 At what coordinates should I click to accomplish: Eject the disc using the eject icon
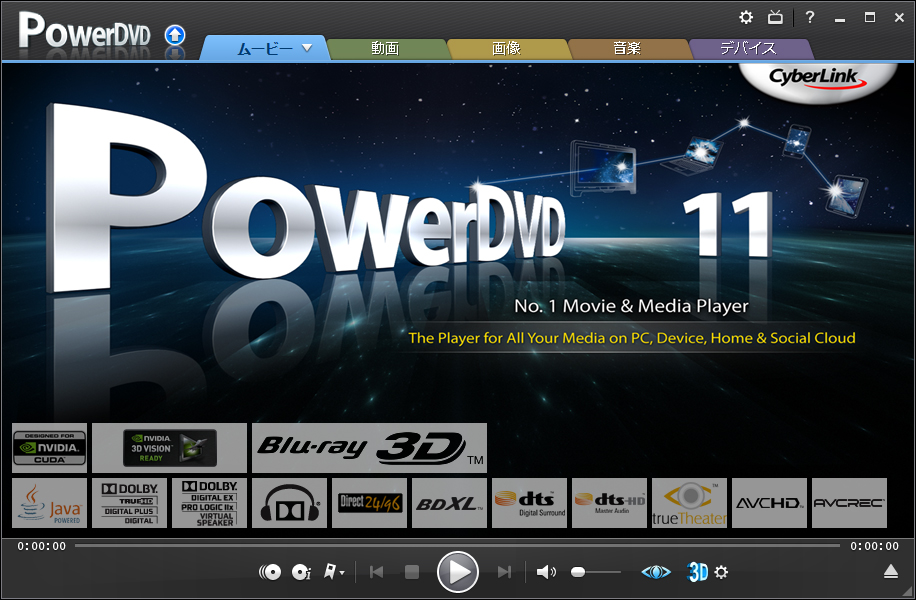pyautogui.click(x=890, y=571)
